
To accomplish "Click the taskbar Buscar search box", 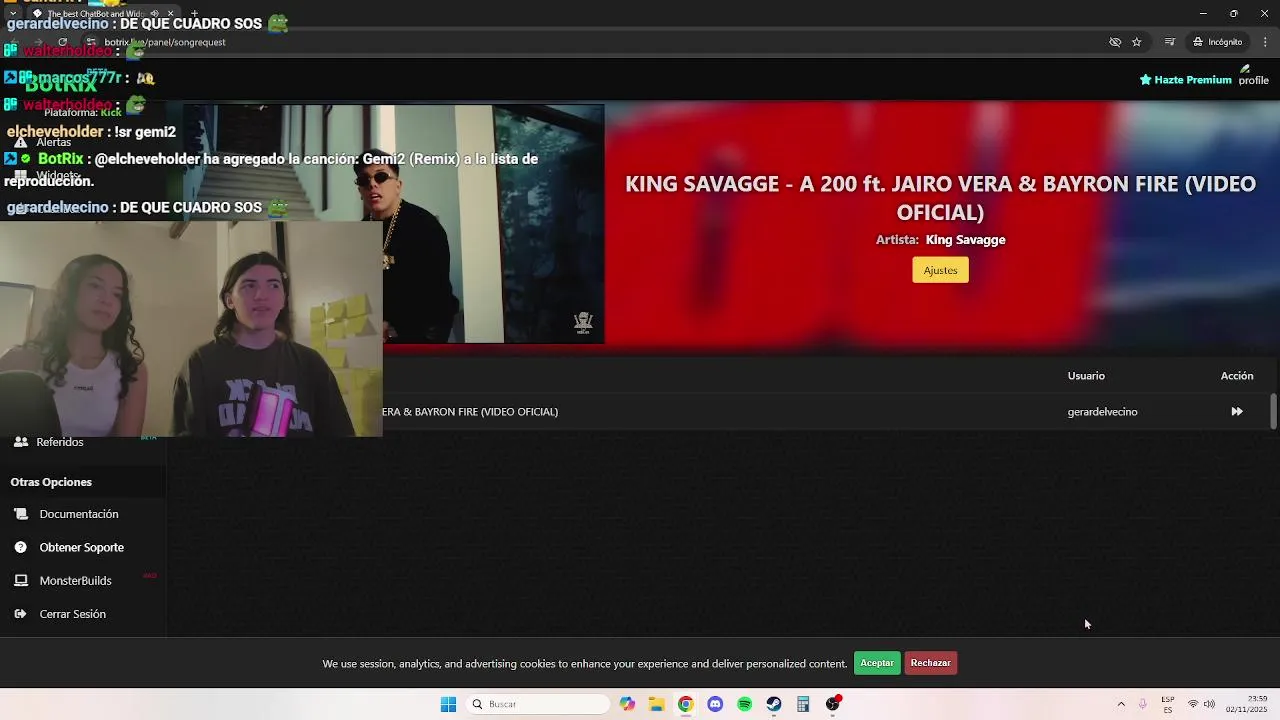I will tap(538, 704).
